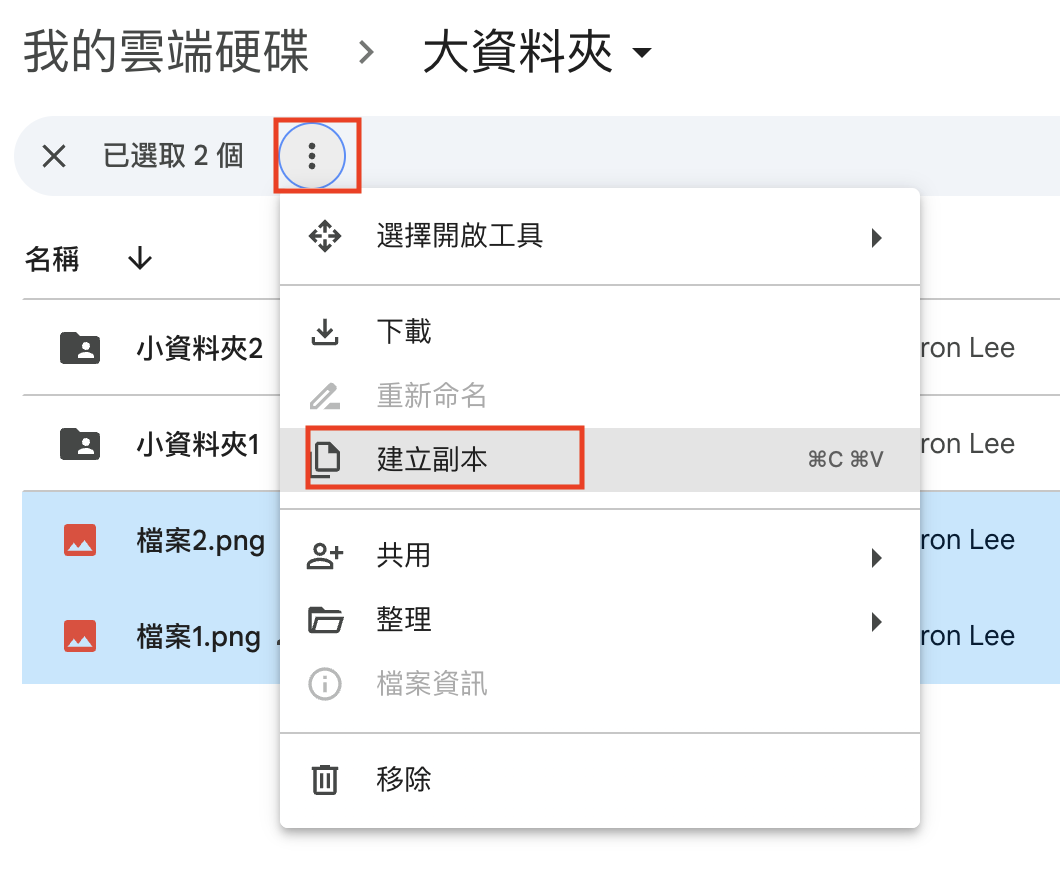
Task: Click the 小資料夾2 shared folder icon
Action: tap(80, 348)
